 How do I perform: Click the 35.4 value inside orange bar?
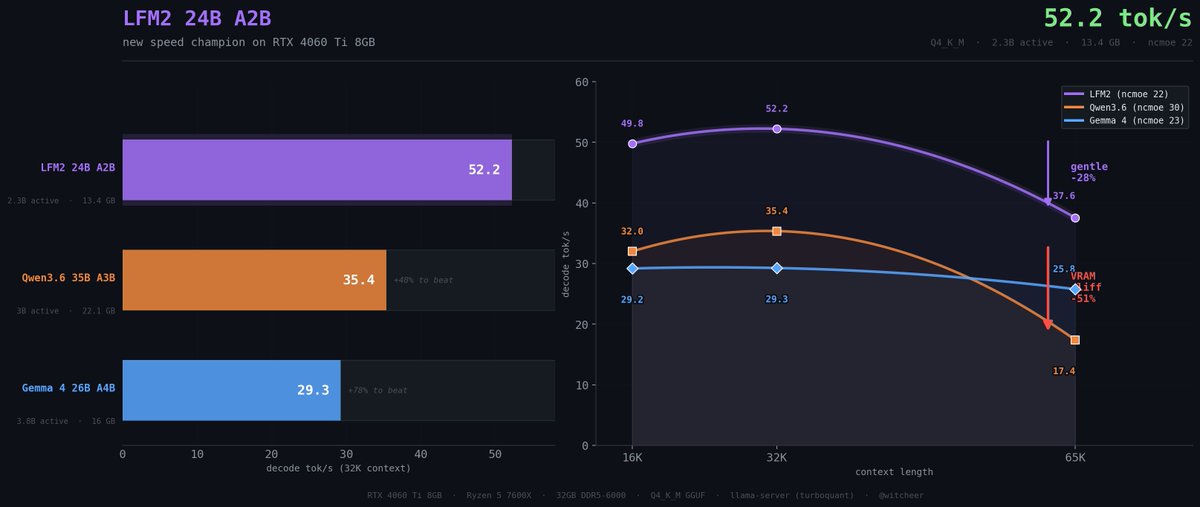coord(358,280)
